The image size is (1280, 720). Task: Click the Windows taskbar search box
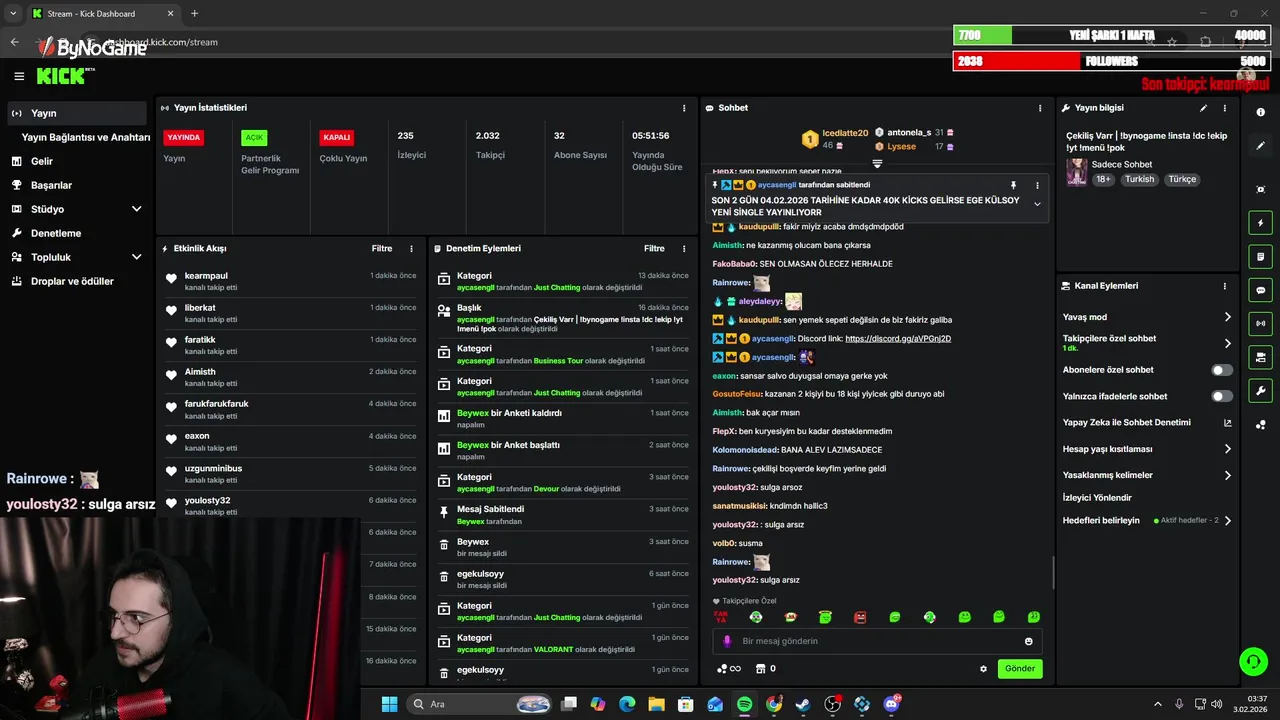481,704
